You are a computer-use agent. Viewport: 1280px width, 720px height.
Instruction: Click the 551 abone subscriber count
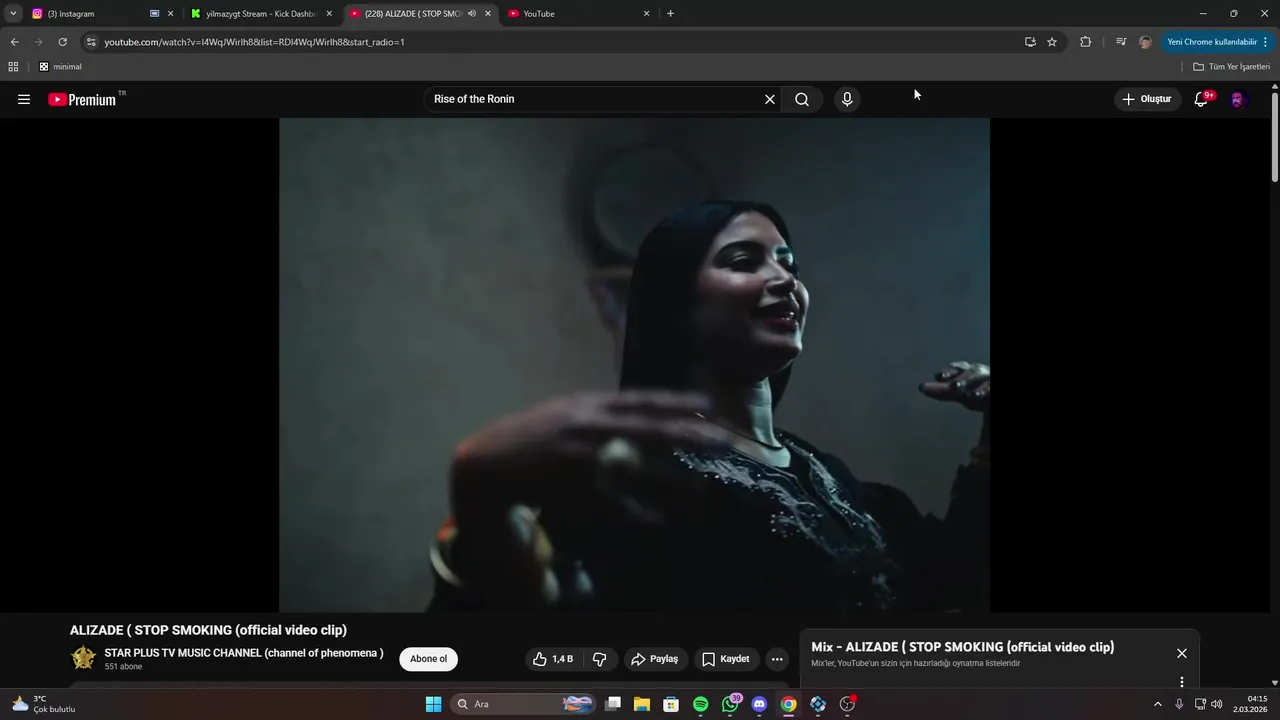(x=123, y=667)
